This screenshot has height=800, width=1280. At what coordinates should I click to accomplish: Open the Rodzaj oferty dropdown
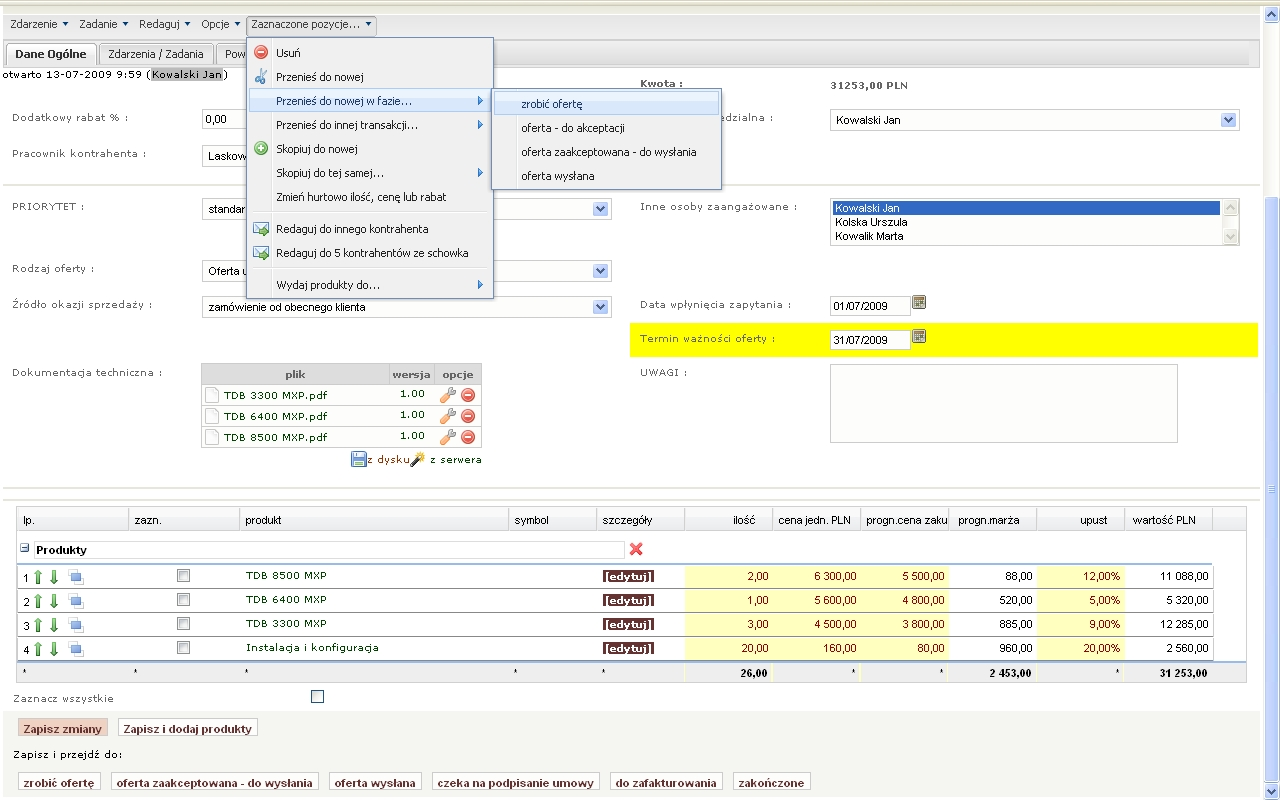coord(600,271)
